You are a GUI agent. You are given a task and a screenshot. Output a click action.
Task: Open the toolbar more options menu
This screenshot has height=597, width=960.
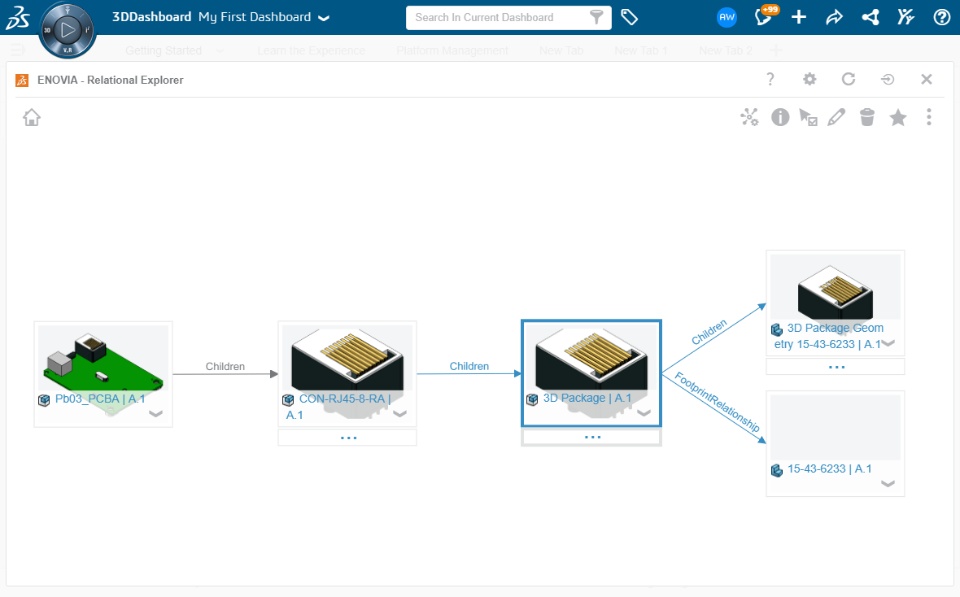(x=929, y=117)
